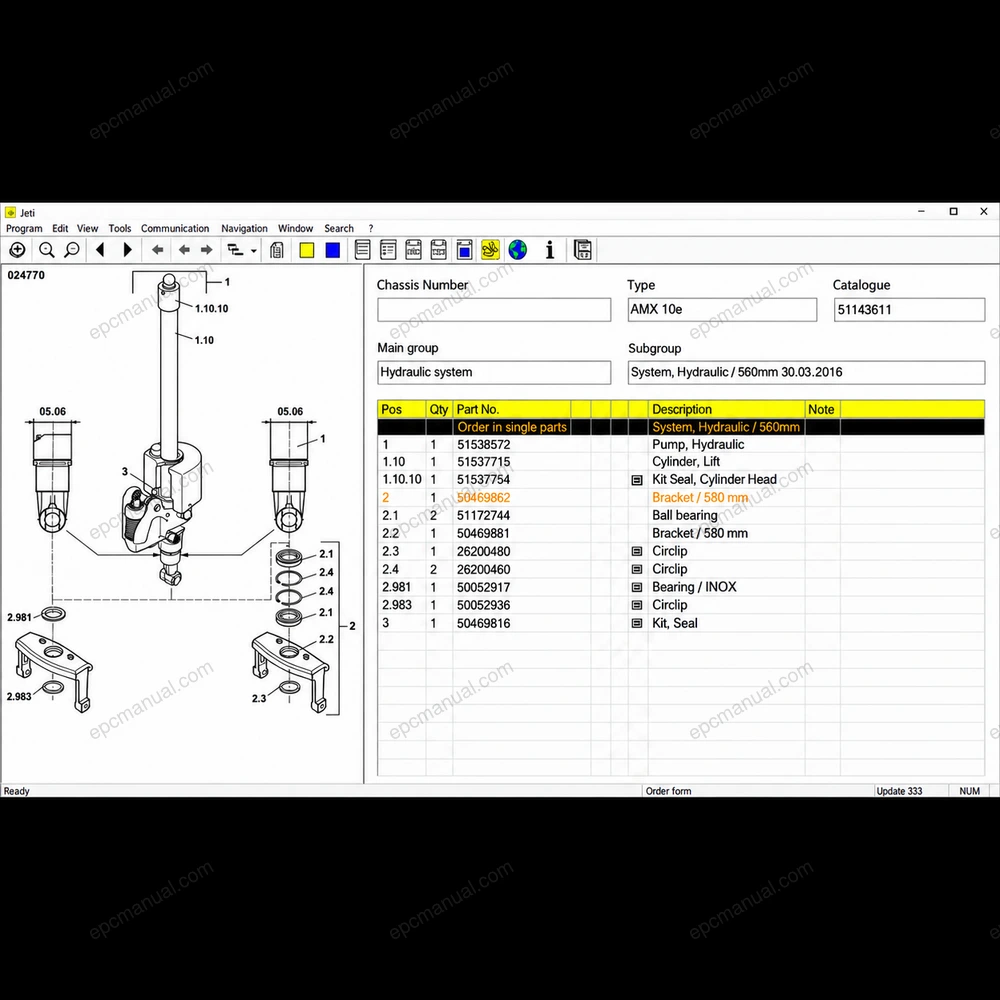
Task: Open the Communication menu
Action: (175, 228)
